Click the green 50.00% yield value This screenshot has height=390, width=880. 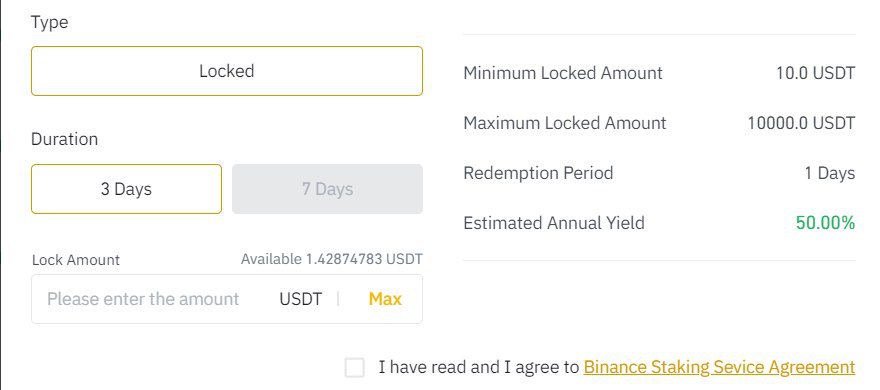click(825, 223)
